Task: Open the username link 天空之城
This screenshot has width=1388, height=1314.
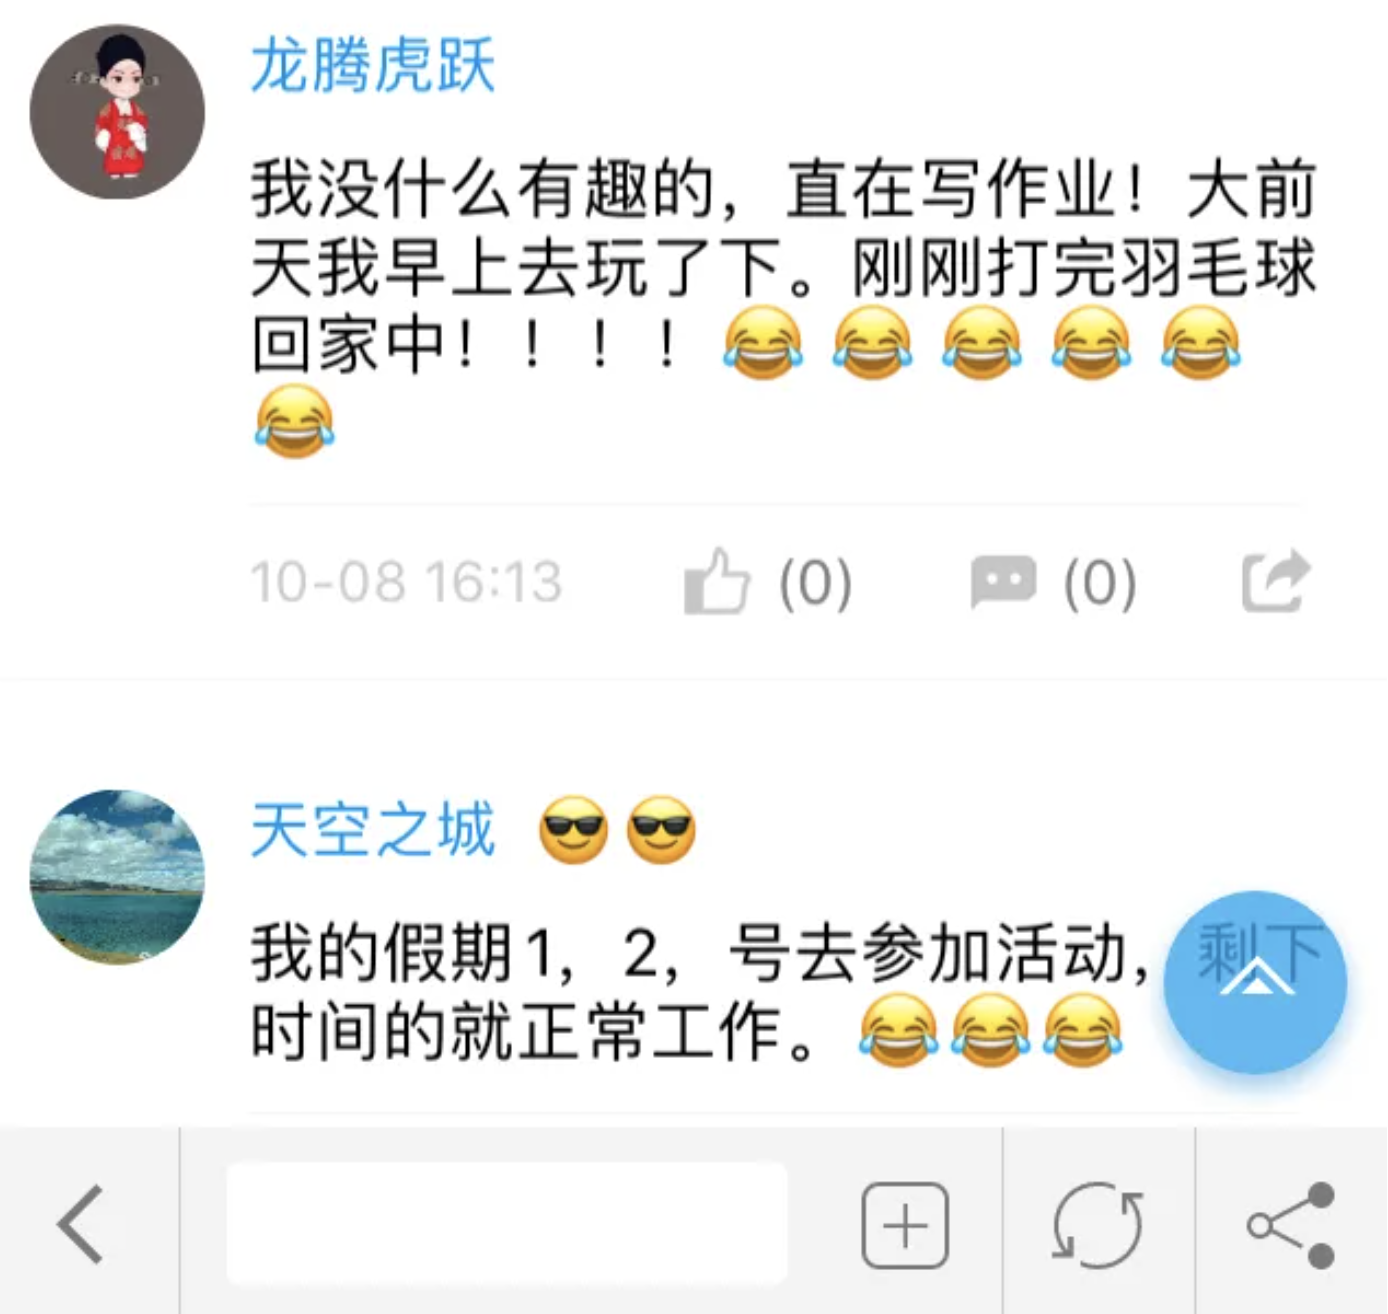Action: tap(372, 830)
